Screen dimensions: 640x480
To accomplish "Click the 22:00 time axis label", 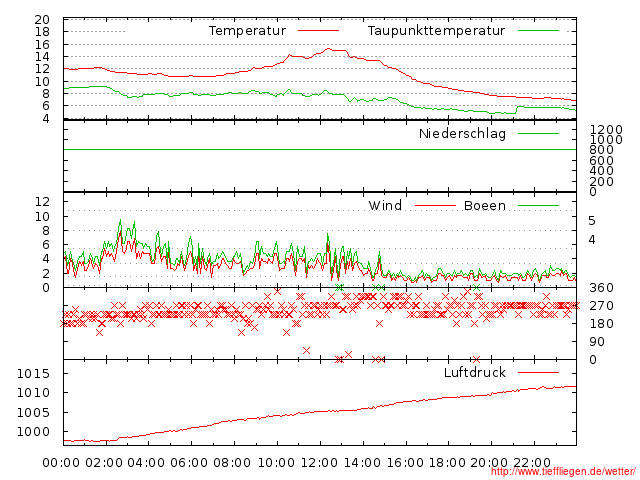I will pyautogui.click(x=532, y=463).
